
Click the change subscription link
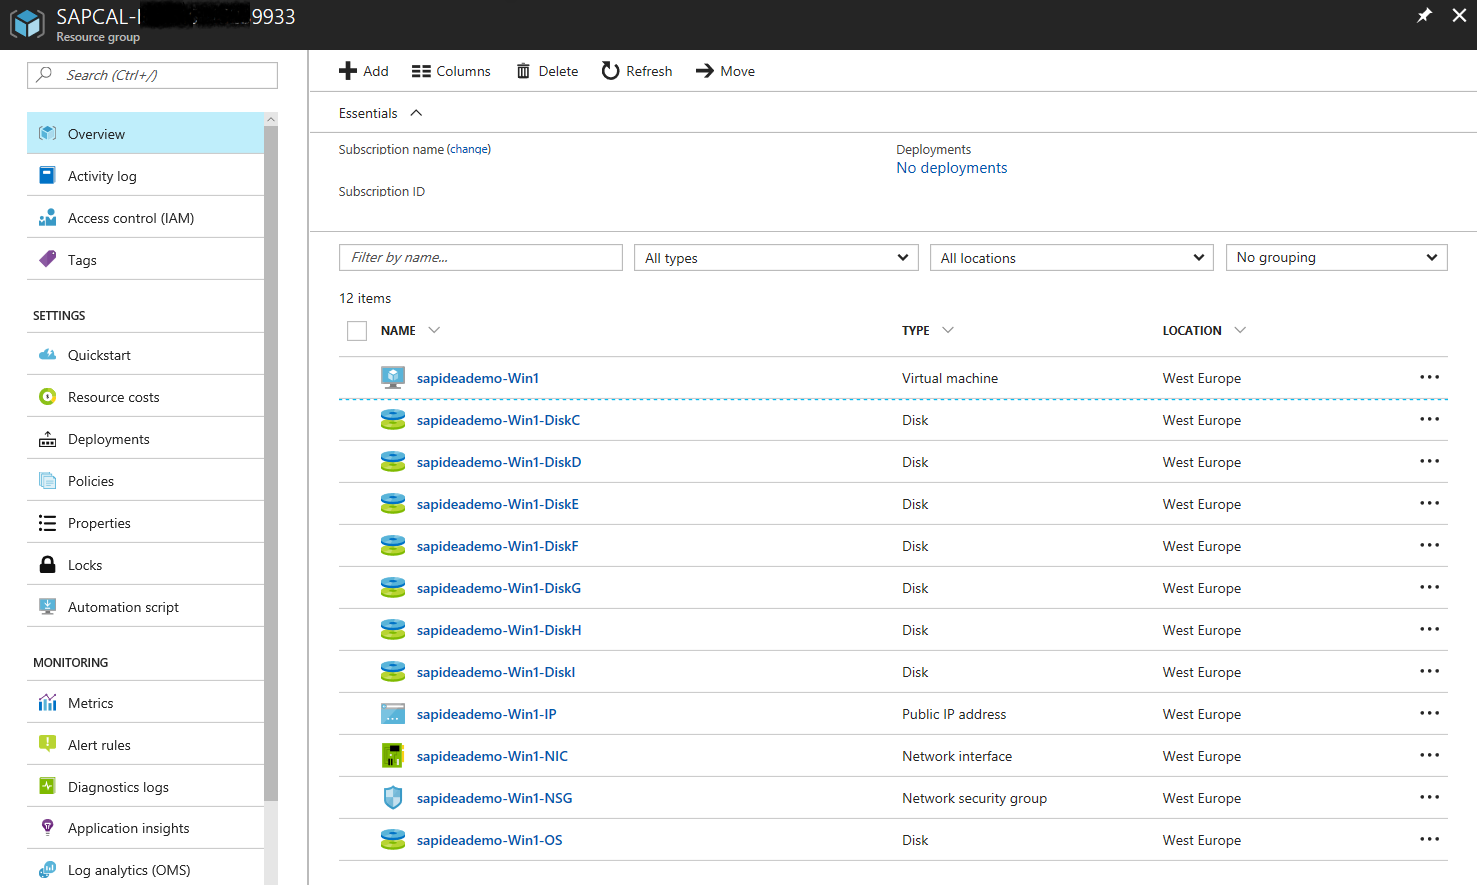468,149
